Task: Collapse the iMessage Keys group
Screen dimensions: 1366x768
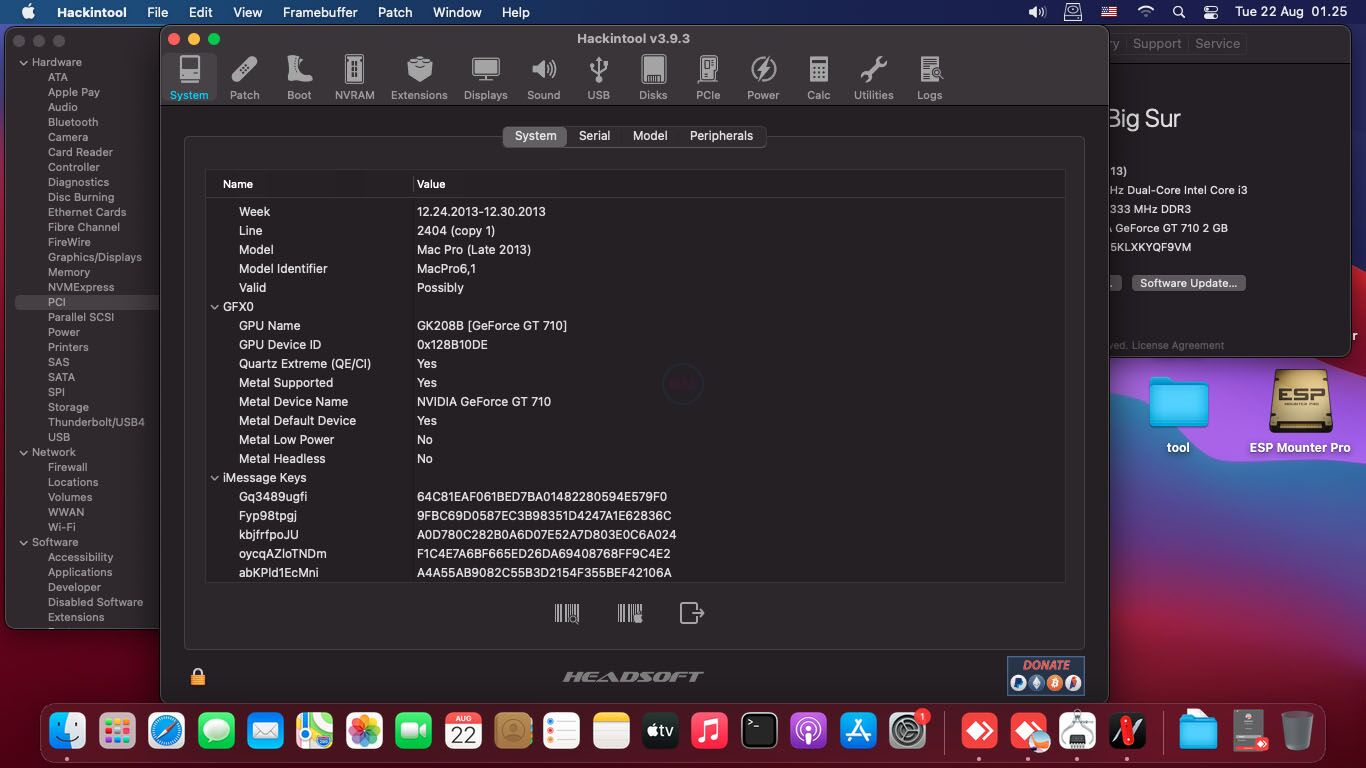Action: click(x=215, y=478)
